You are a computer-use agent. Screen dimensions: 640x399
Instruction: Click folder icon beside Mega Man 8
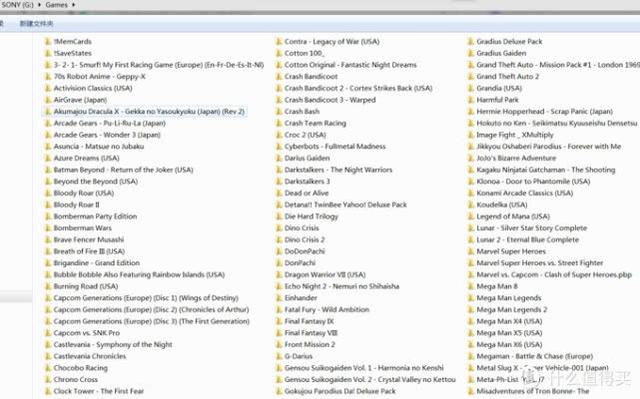[471, 286]
